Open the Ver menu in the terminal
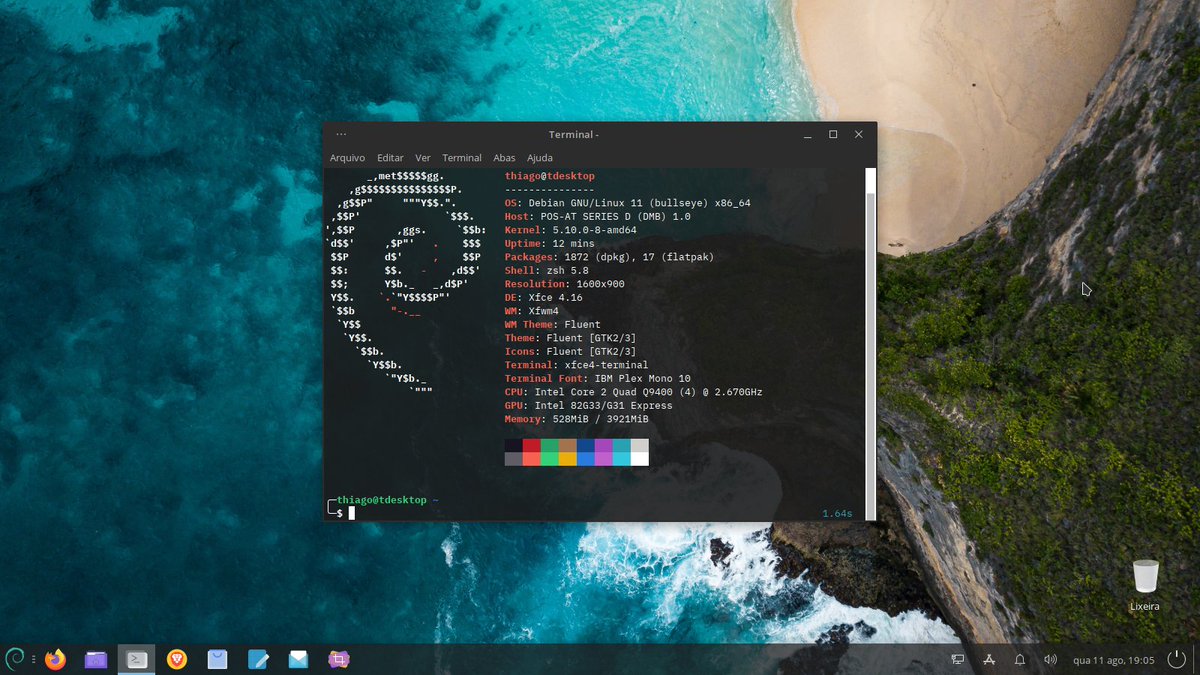Image resolution: width=1200 pixels, height=675 pixels. point(422,157)
